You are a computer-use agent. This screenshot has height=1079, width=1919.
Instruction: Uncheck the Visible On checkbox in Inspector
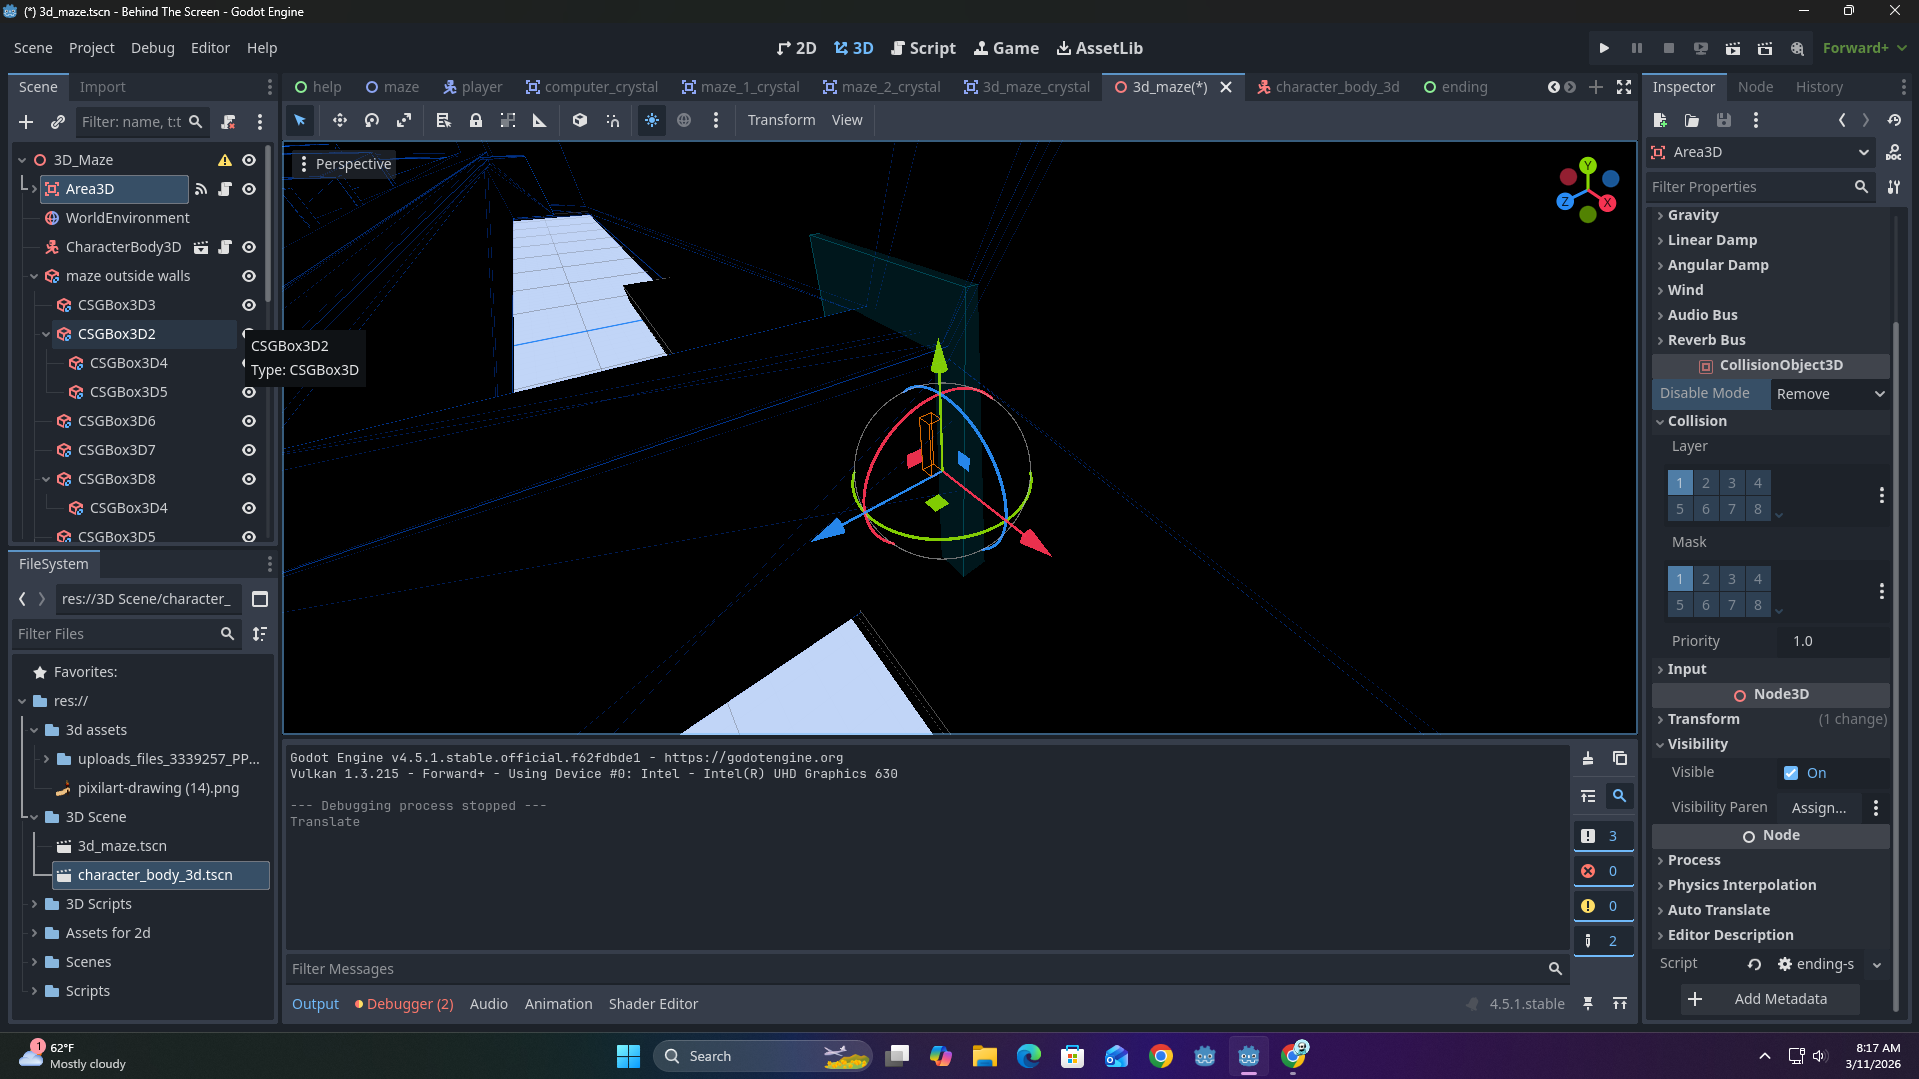pyautogui.click(x=1791, y=773)
